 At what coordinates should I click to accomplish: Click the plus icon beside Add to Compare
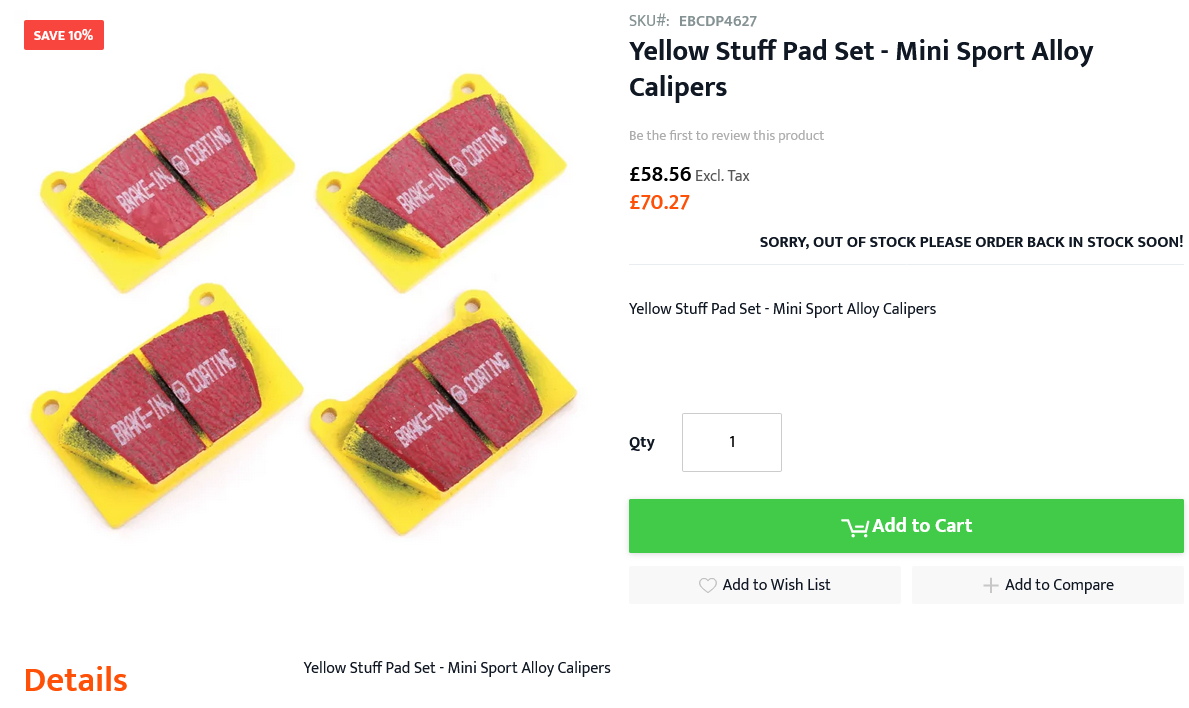[990, 585]
